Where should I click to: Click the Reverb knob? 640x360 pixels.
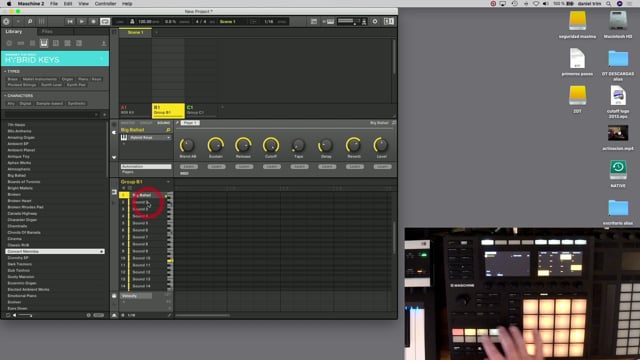click(353, 145)
